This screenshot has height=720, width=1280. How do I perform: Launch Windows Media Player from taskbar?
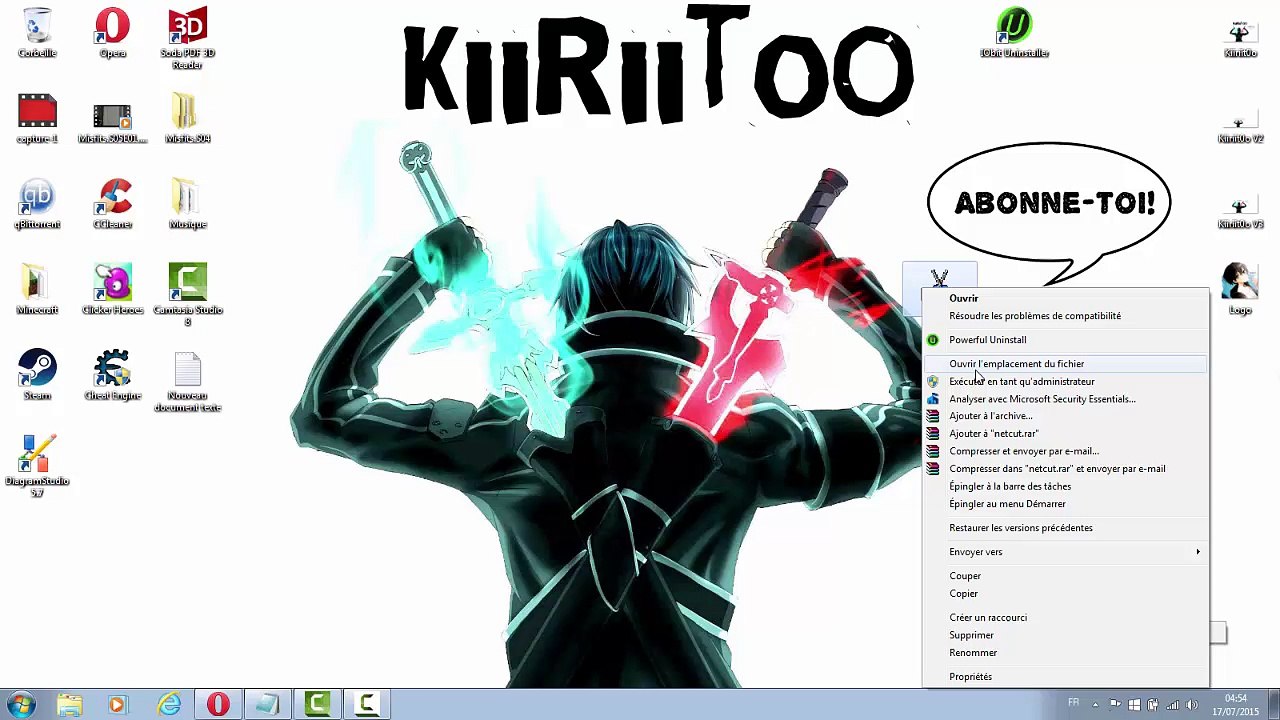(117, 705)
